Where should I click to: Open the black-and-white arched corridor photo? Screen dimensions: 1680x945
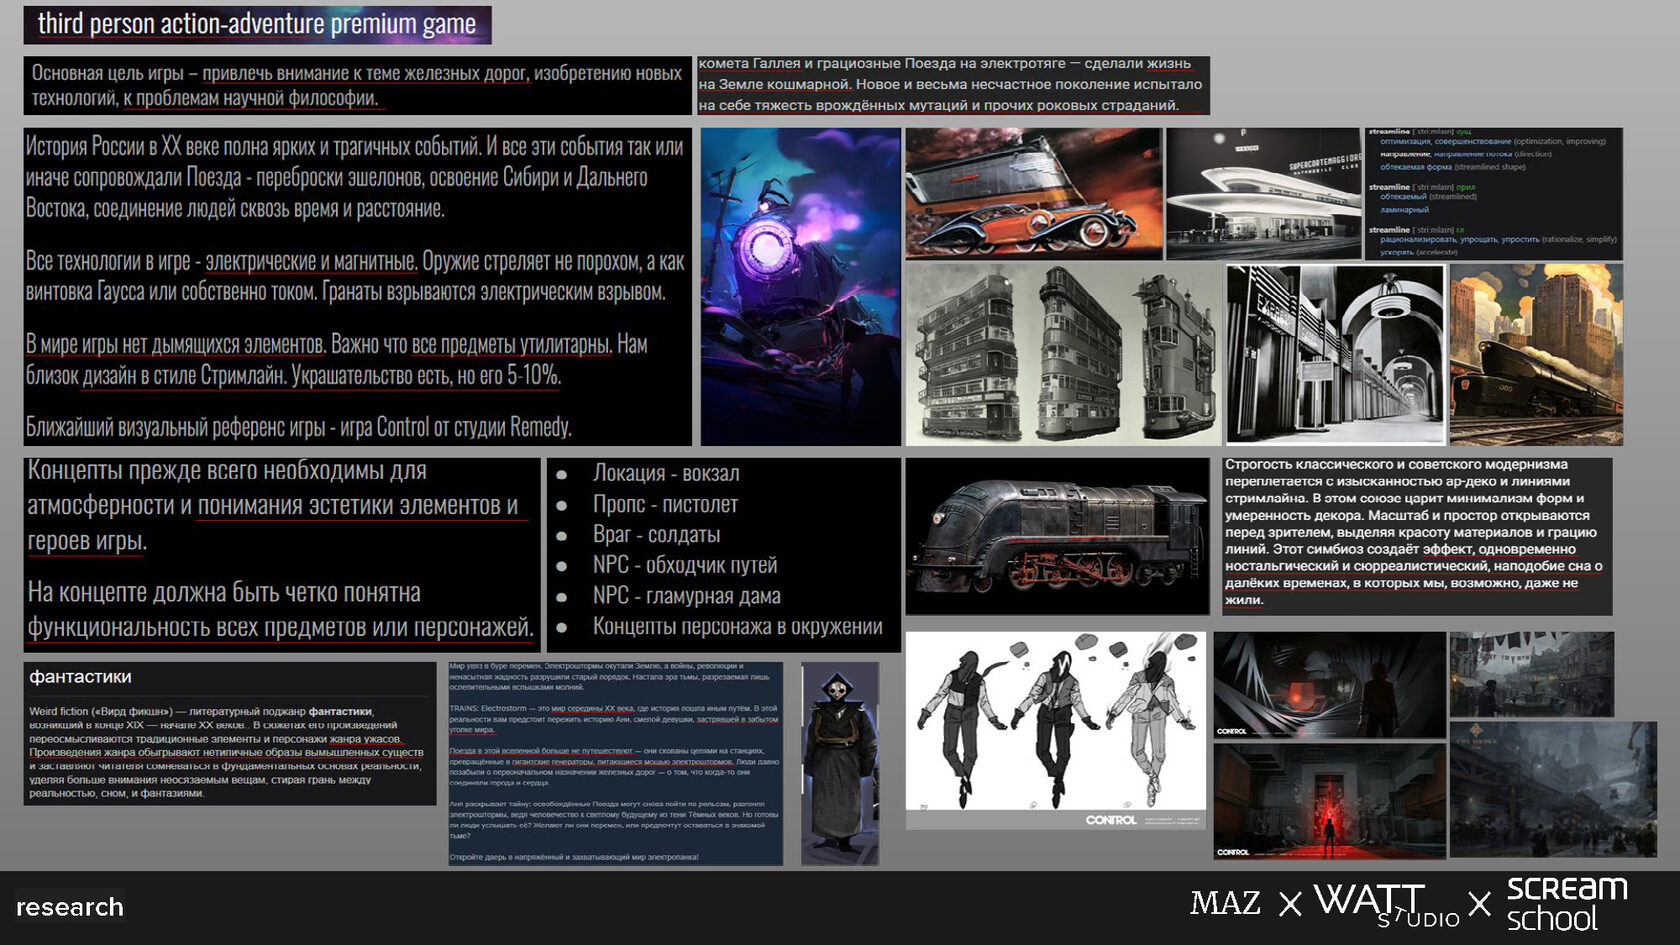tap(1335, 354)
